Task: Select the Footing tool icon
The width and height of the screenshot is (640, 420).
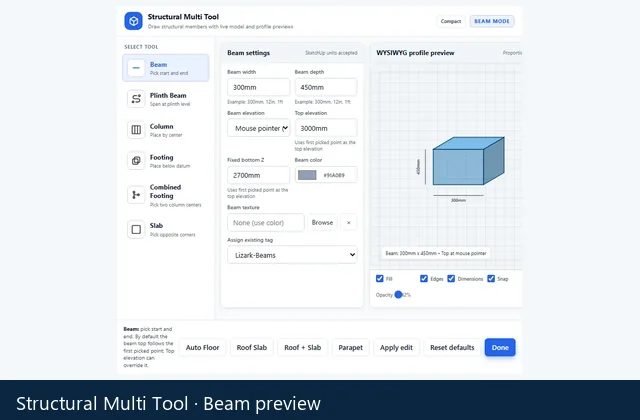Action: click(x=136, y=161)
